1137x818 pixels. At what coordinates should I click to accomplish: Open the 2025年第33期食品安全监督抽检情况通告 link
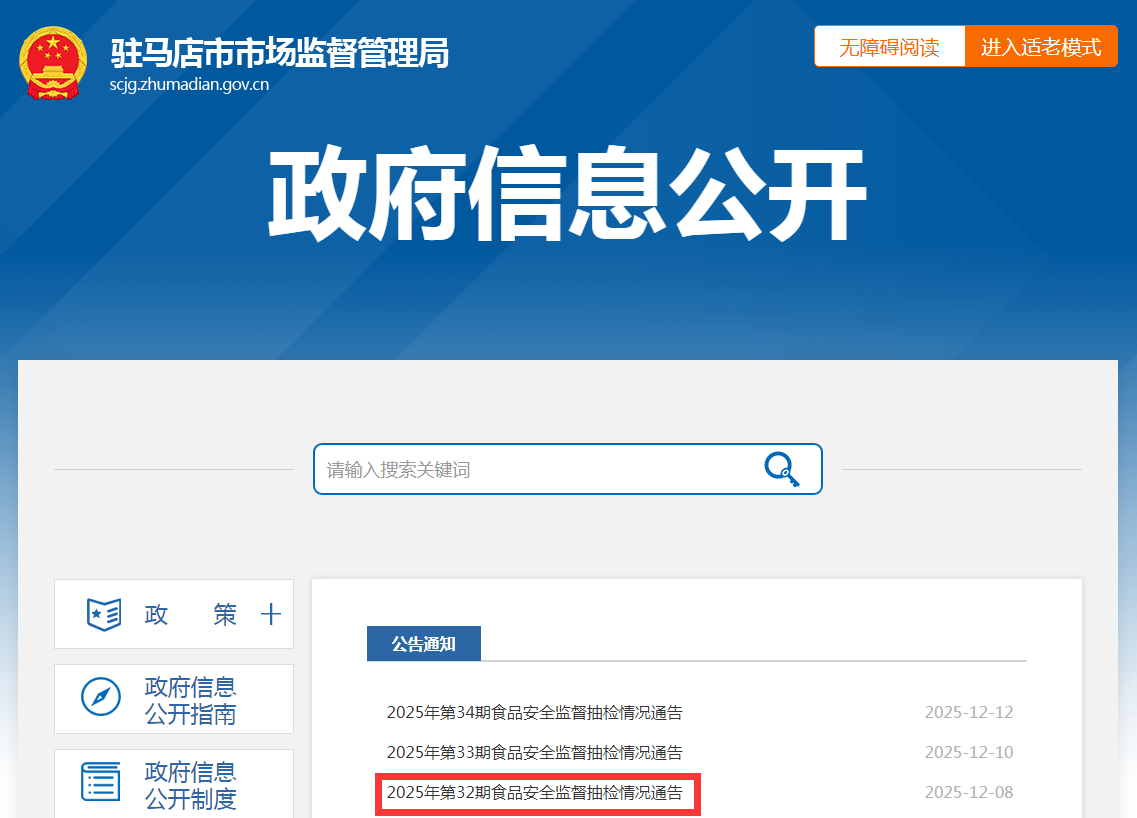tap(534, 753)
